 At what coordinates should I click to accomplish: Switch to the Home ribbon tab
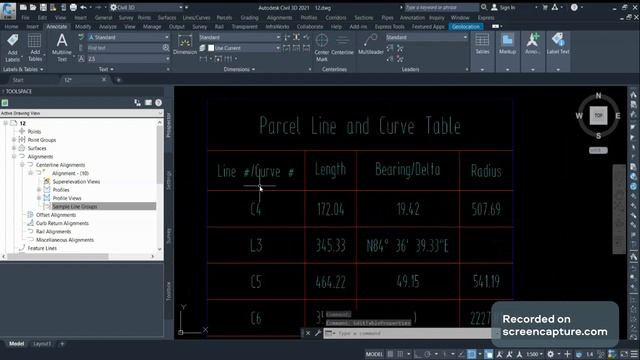11,27
